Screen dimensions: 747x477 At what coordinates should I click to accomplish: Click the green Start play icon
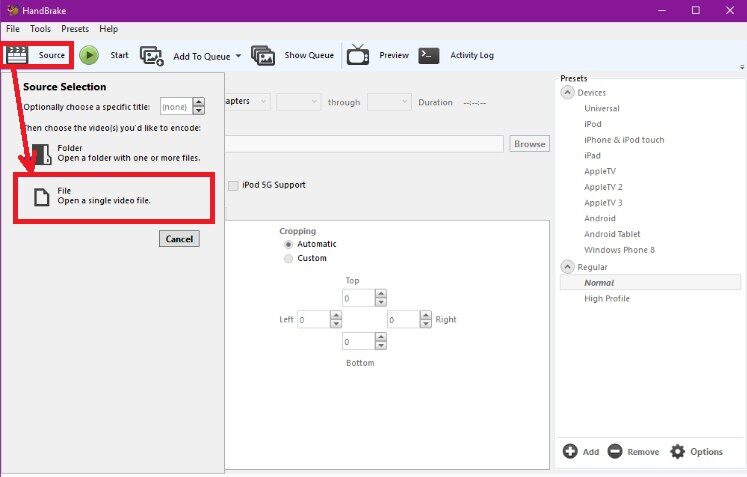(x=89, y=55)
